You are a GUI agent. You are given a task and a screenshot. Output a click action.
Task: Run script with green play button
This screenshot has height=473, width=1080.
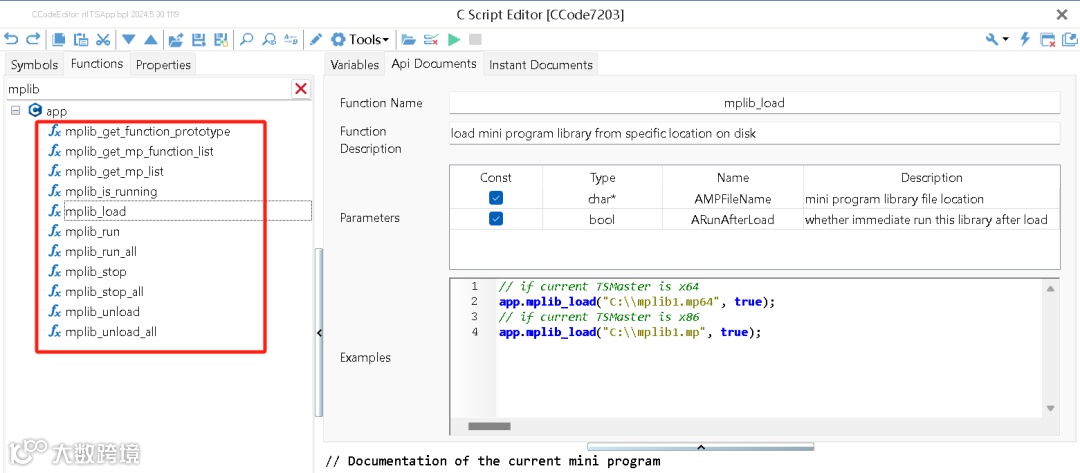[453, 39]
